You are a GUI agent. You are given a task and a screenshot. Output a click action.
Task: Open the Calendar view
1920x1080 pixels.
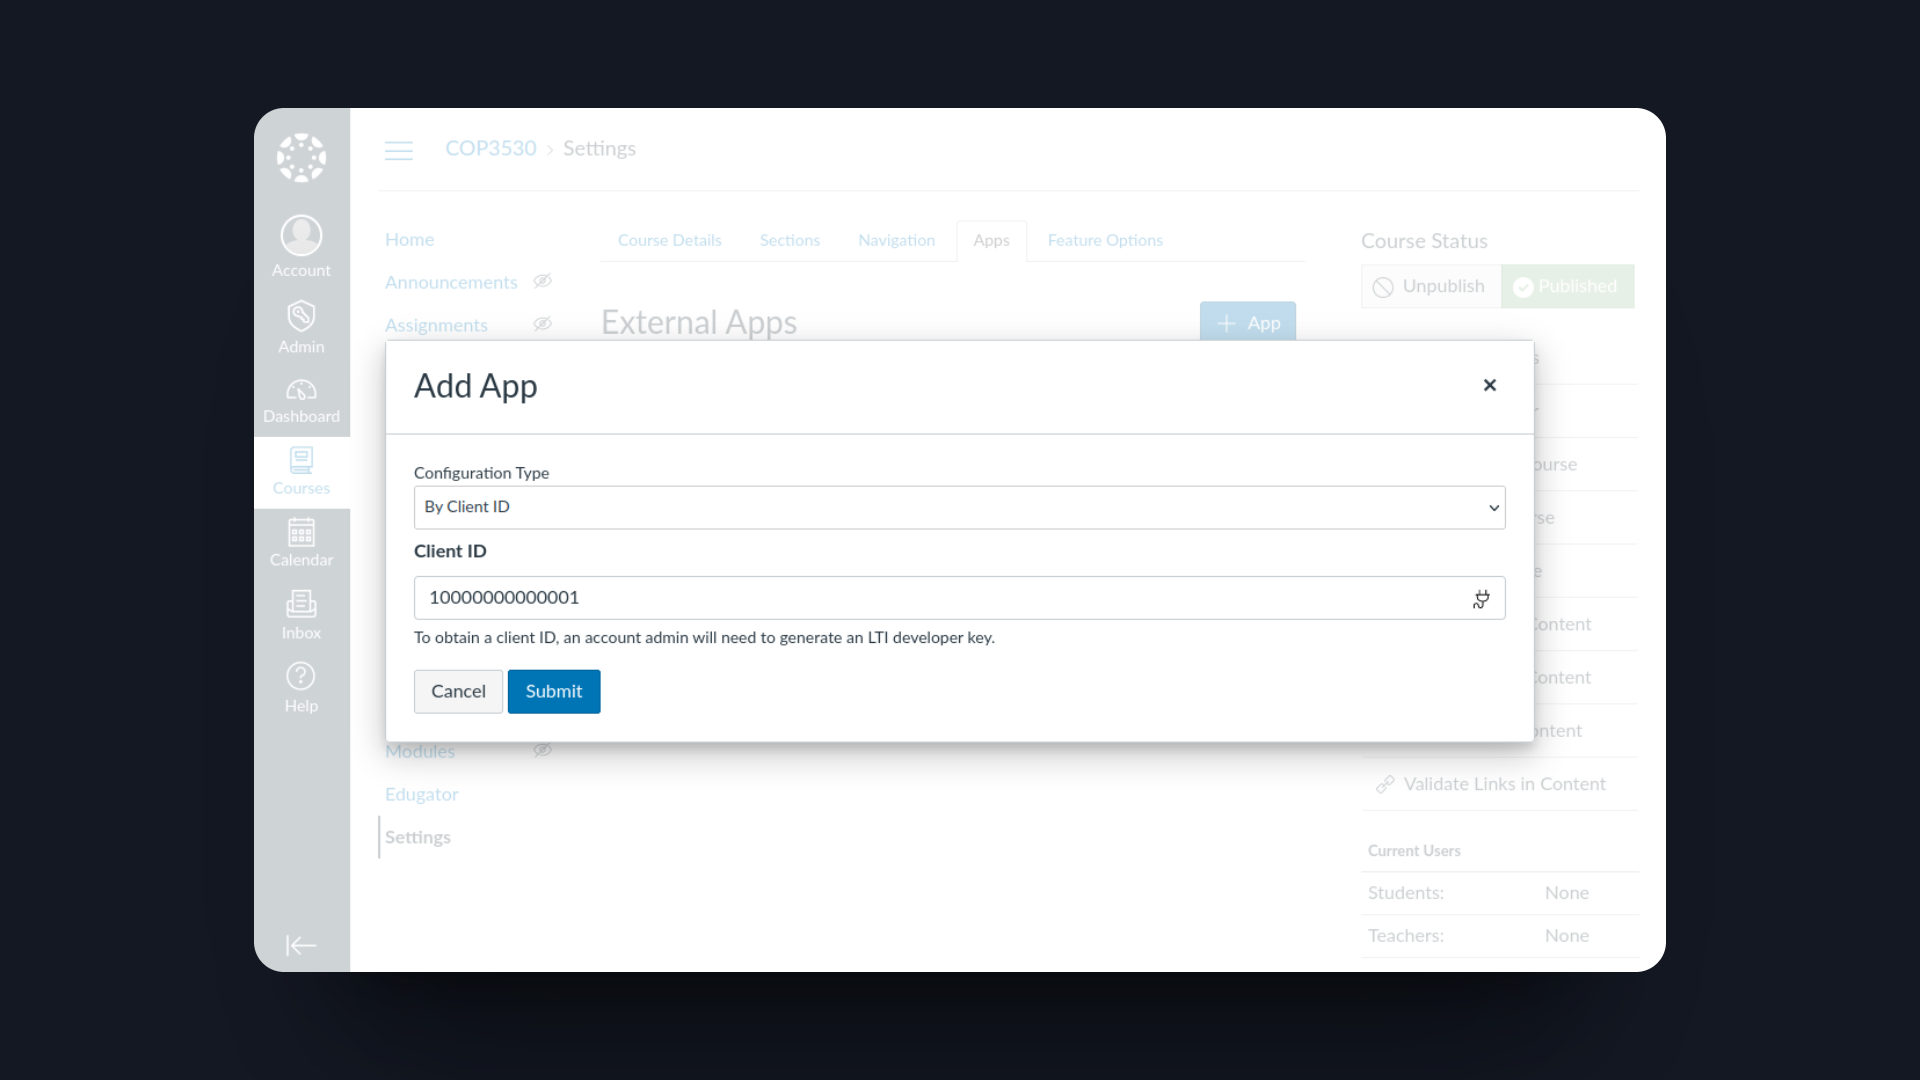click(301, 542)
